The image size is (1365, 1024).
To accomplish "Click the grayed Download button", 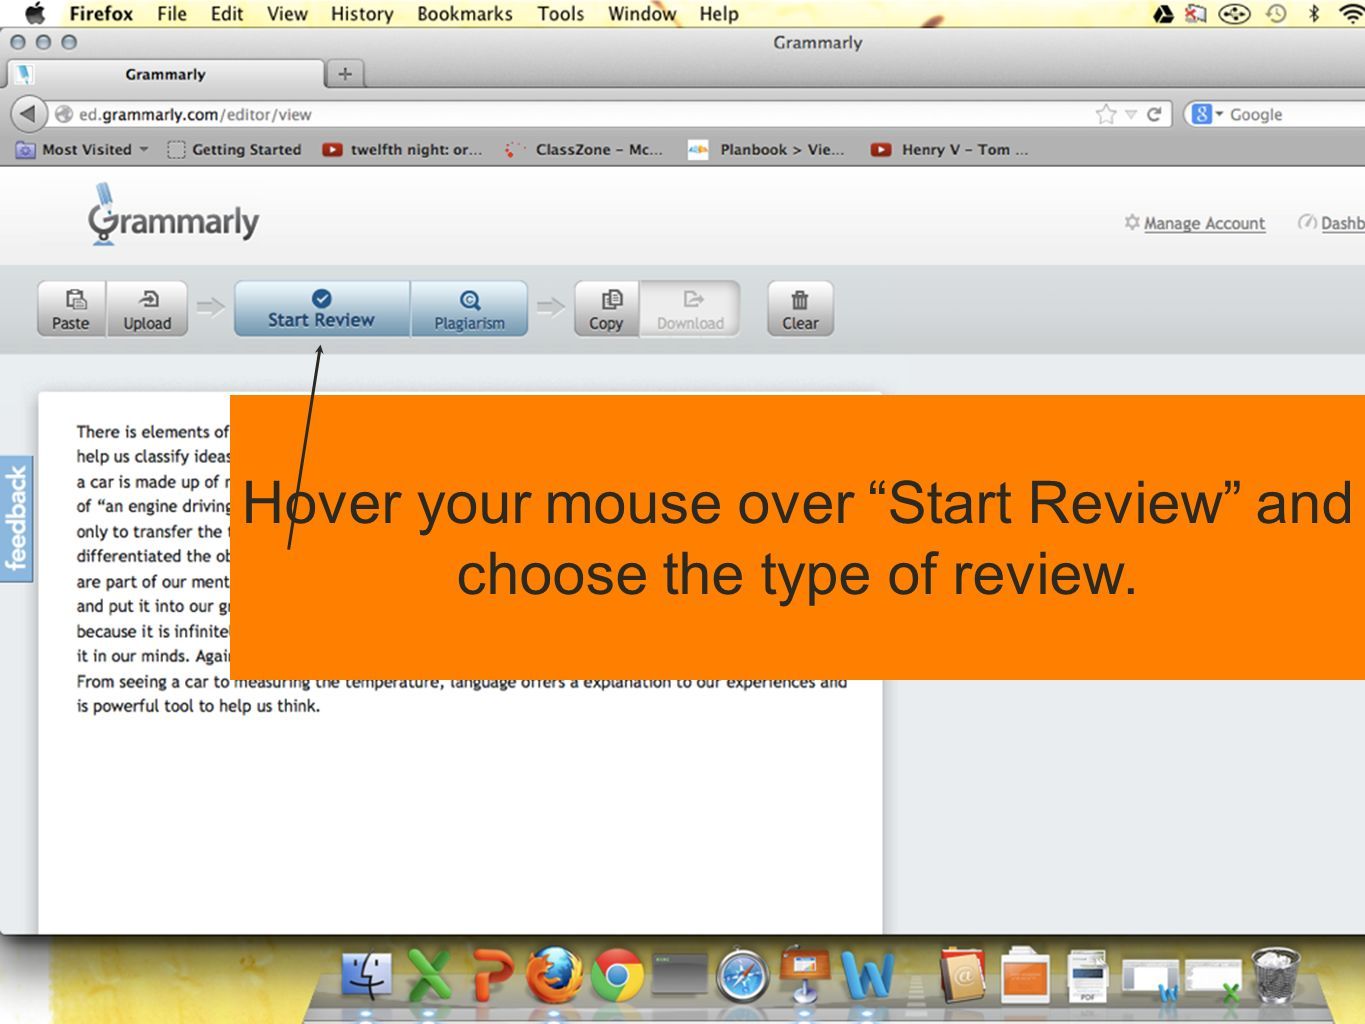I will pos(690,309).
